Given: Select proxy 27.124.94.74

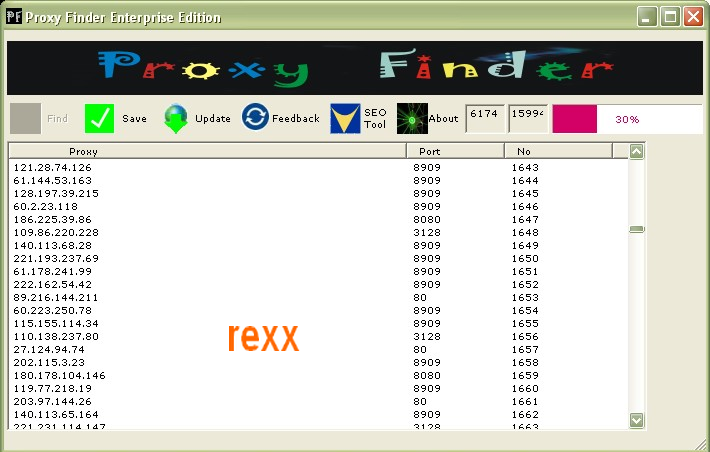Looking at the screenshot, I should [49, 350].
